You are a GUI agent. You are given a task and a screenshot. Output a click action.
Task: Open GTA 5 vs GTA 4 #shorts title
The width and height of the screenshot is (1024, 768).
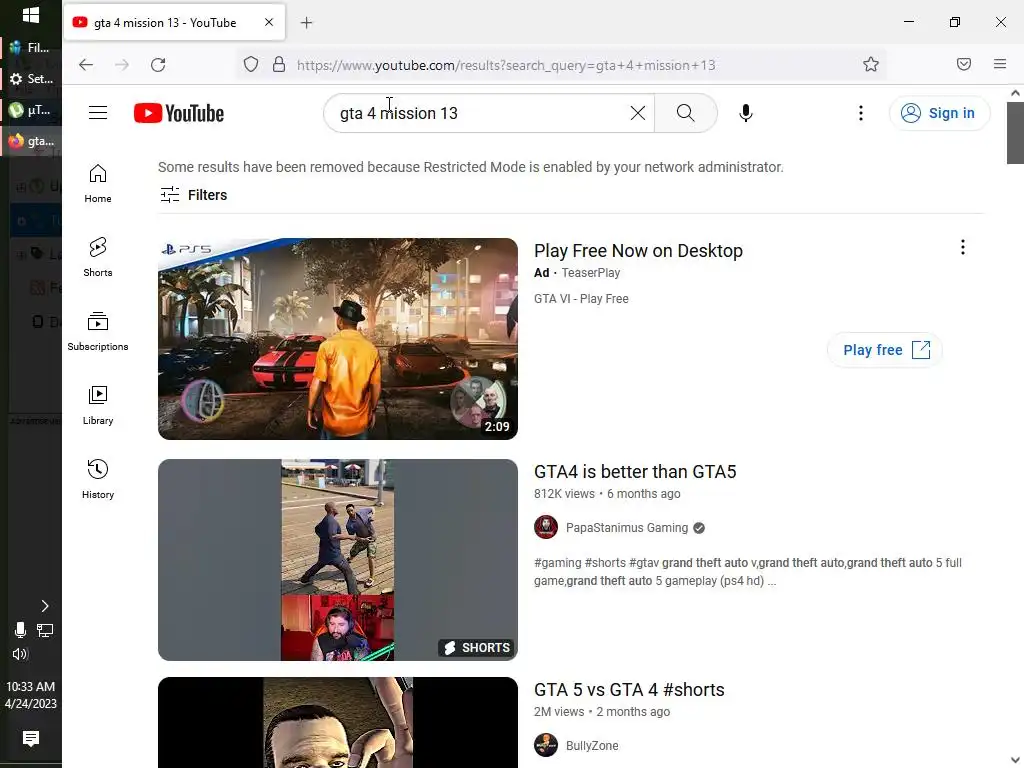(x=629, y=690)
